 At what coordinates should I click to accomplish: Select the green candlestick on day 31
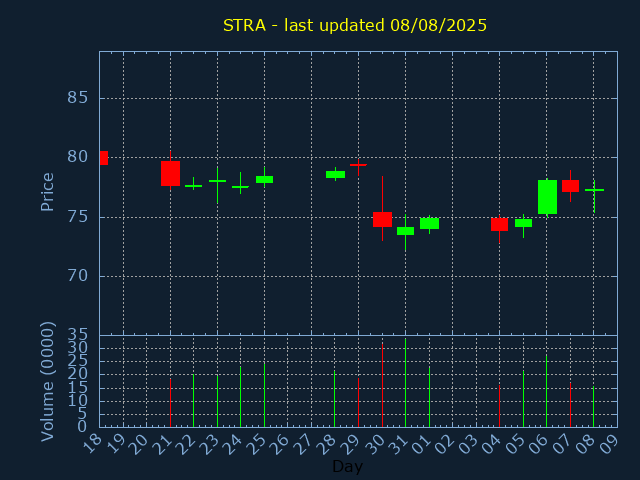pyautogui.click(x=405, y=231)
